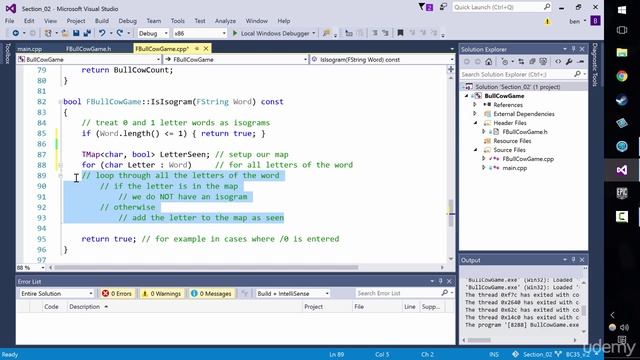Click the Undo arrow in toolbar
This screenshot has width=640, height=360.
102,33
